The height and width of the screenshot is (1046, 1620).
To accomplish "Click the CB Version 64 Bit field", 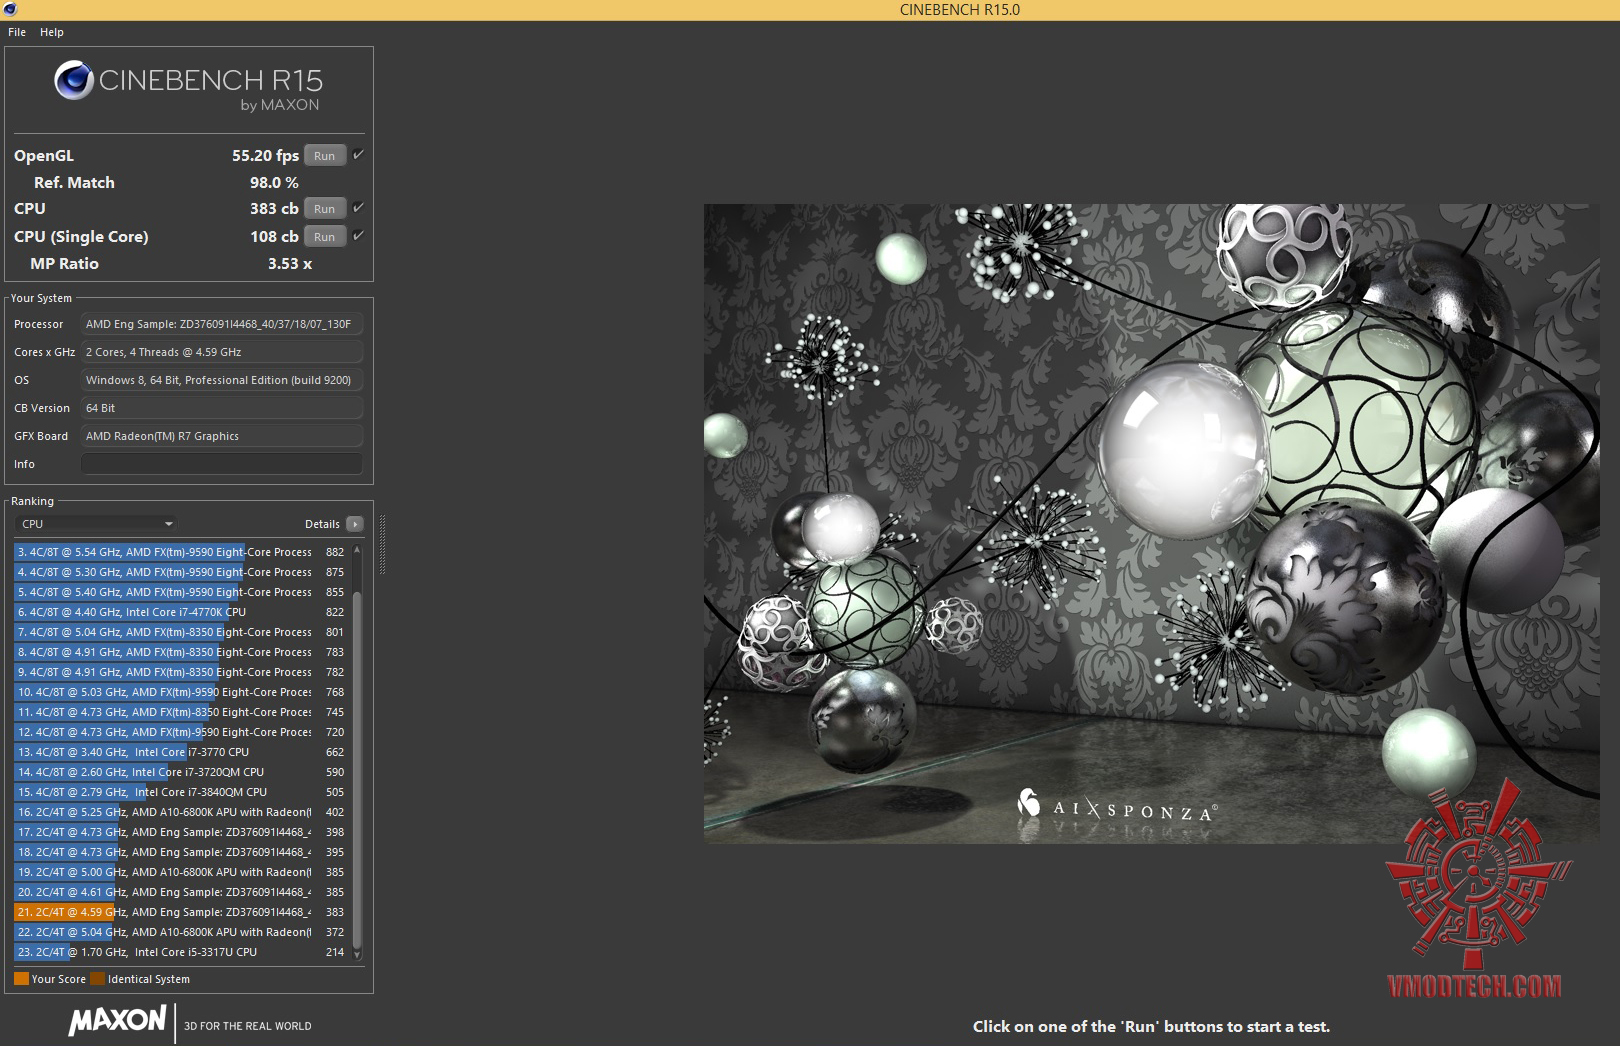I will [221, 408].
